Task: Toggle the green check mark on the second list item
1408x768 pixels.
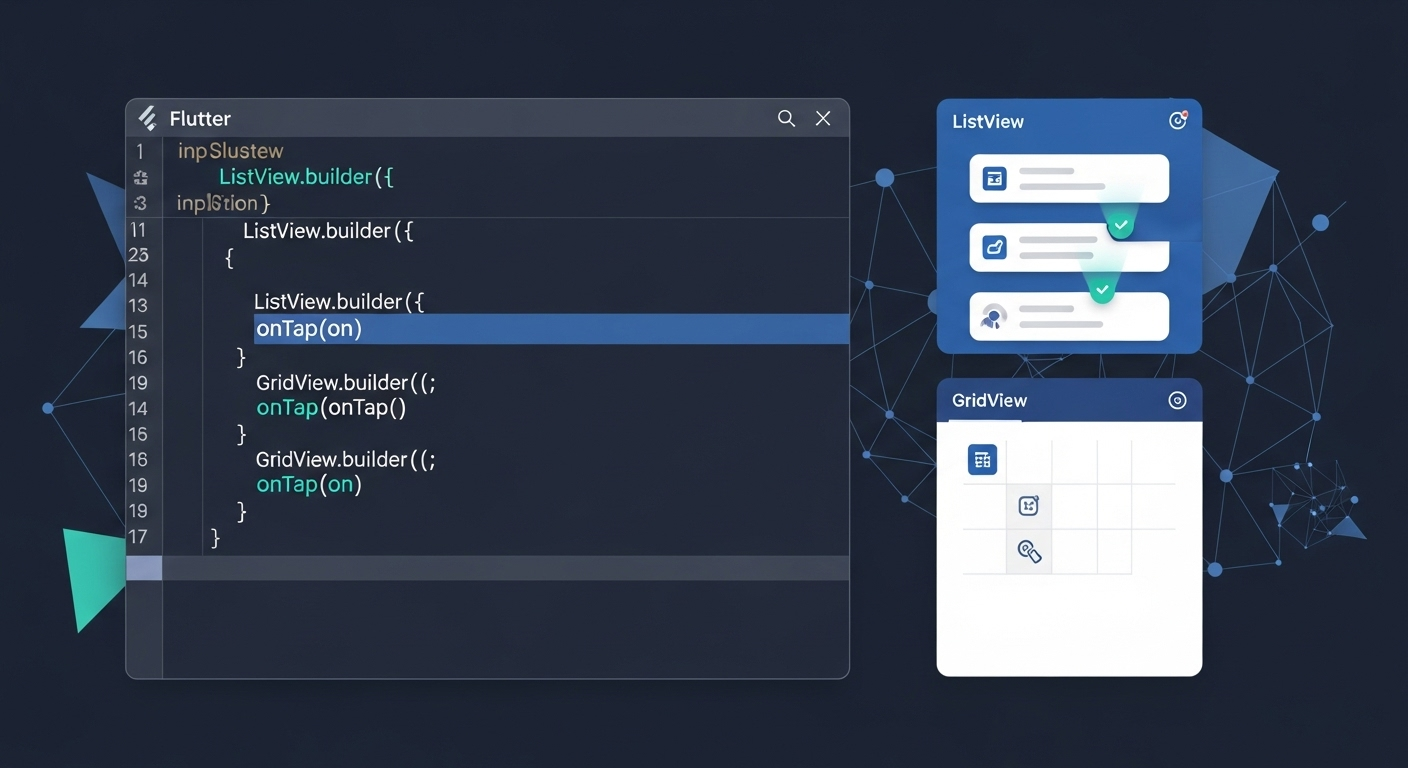Action: [1121, 225]
